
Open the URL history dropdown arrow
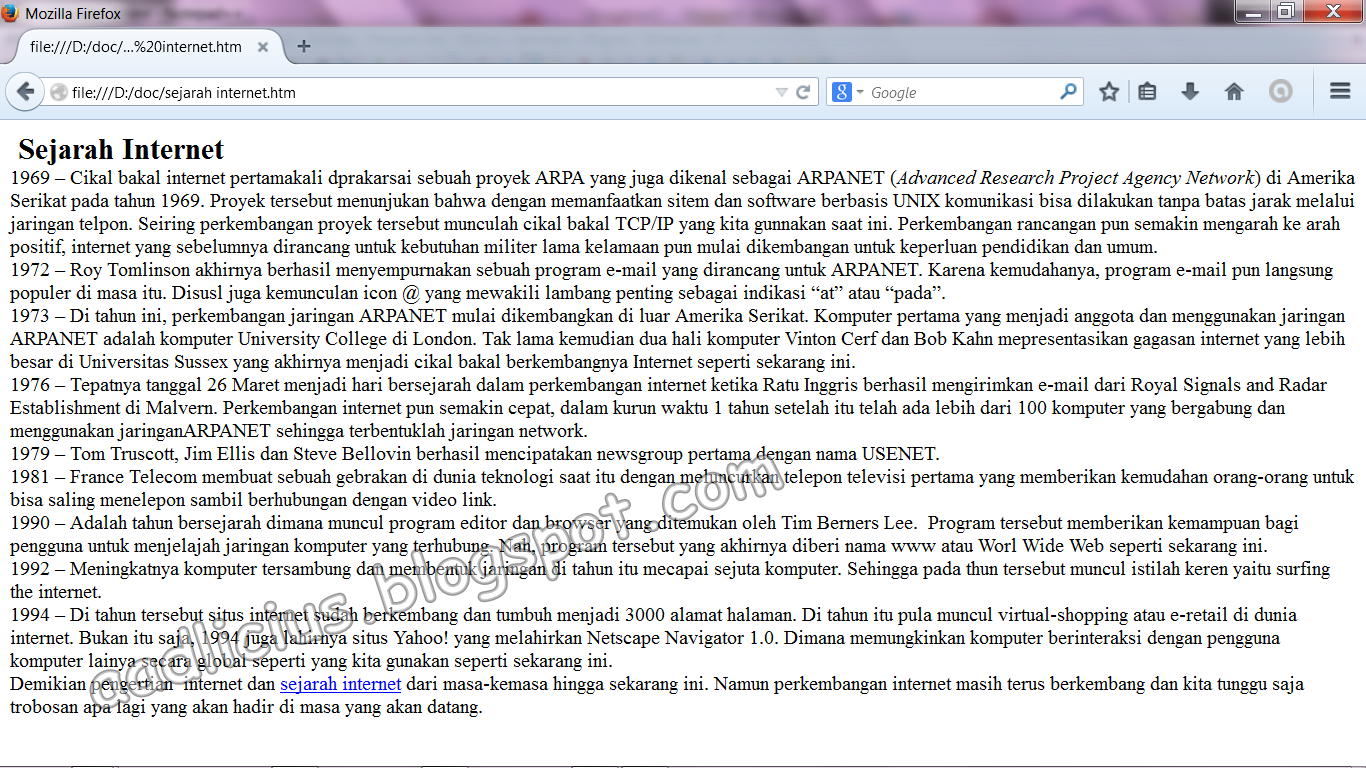[x=782, y=93]
